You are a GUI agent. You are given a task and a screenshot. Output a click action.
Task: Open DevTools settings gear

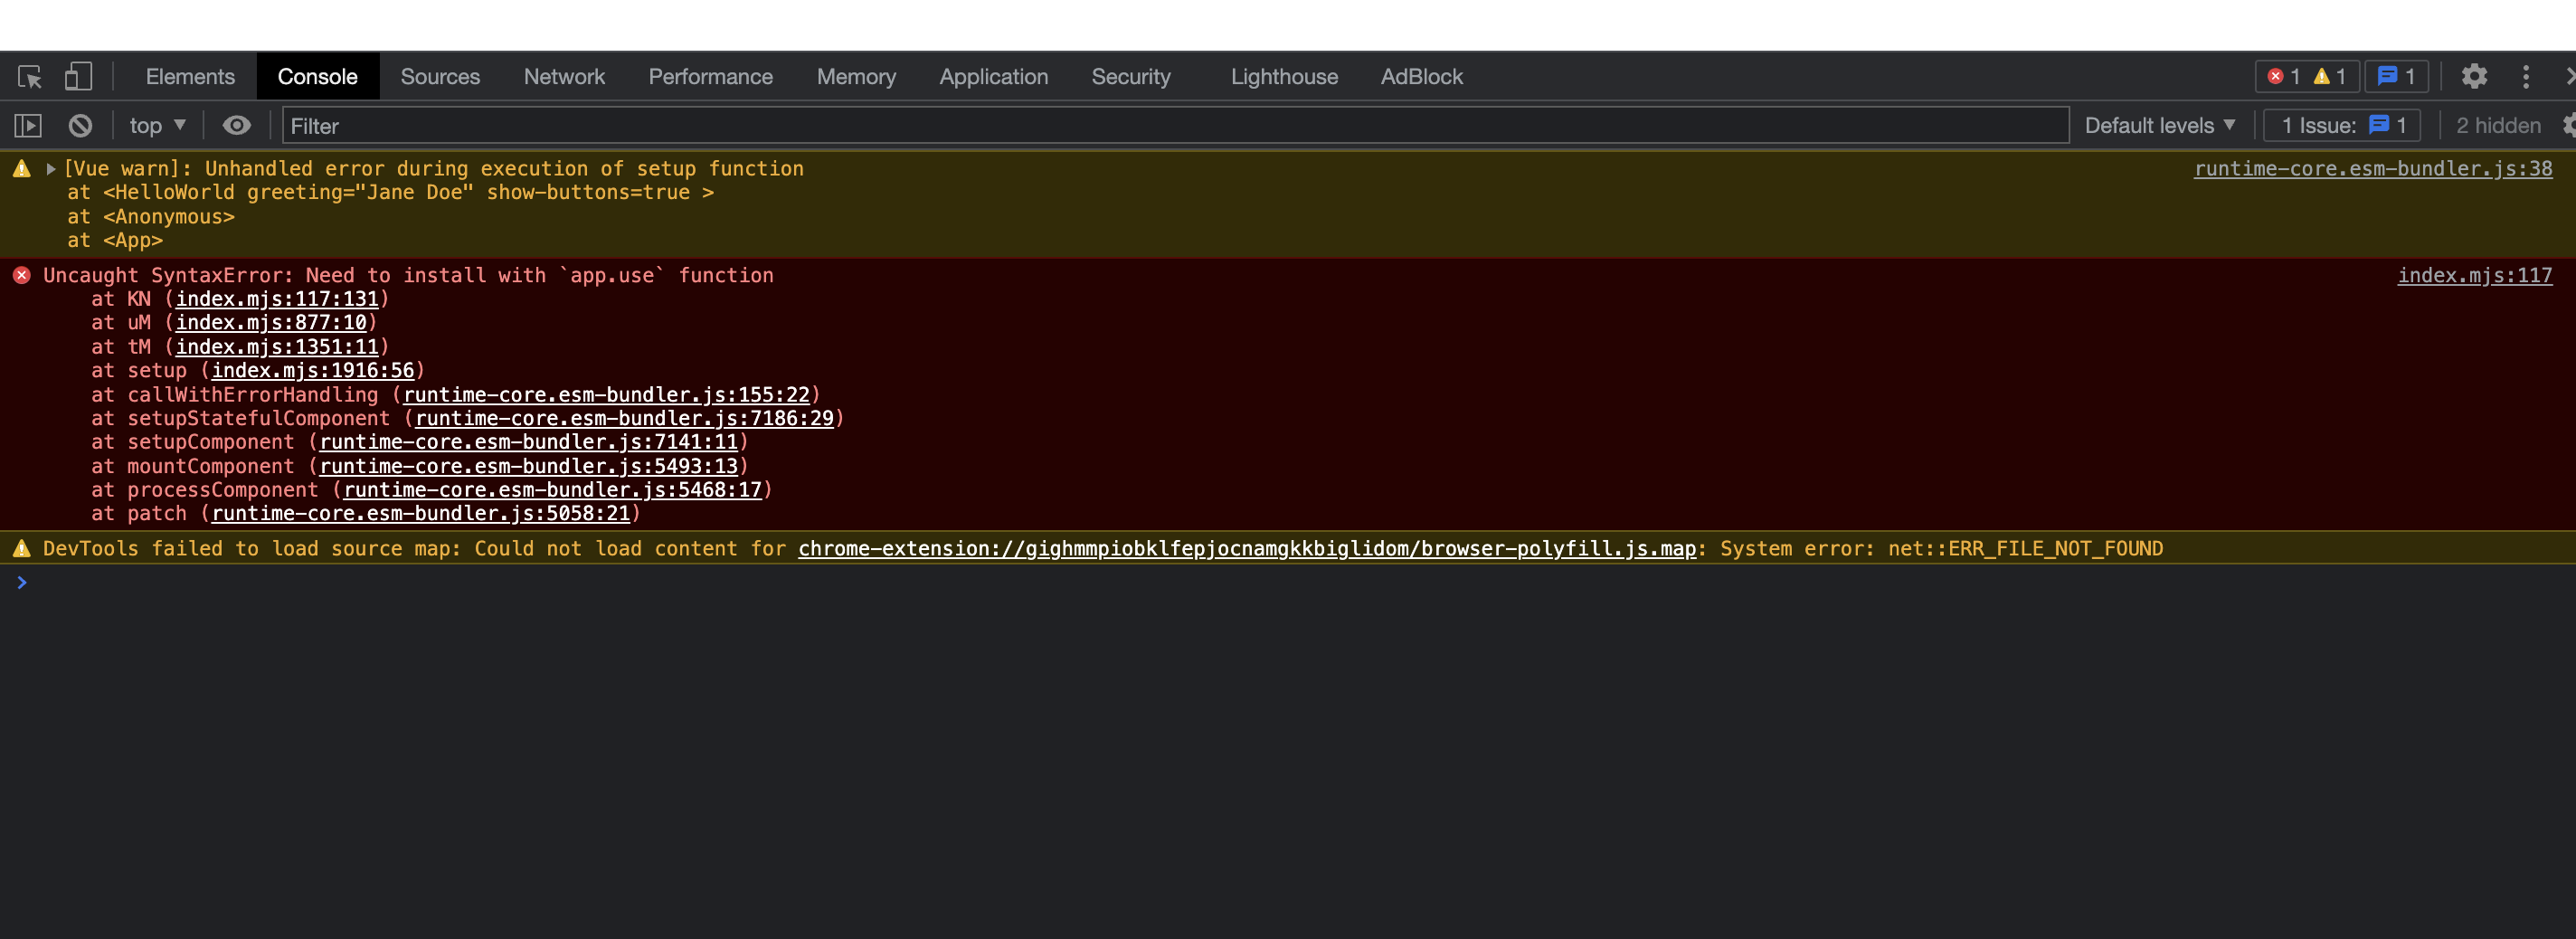[2475, 76]
